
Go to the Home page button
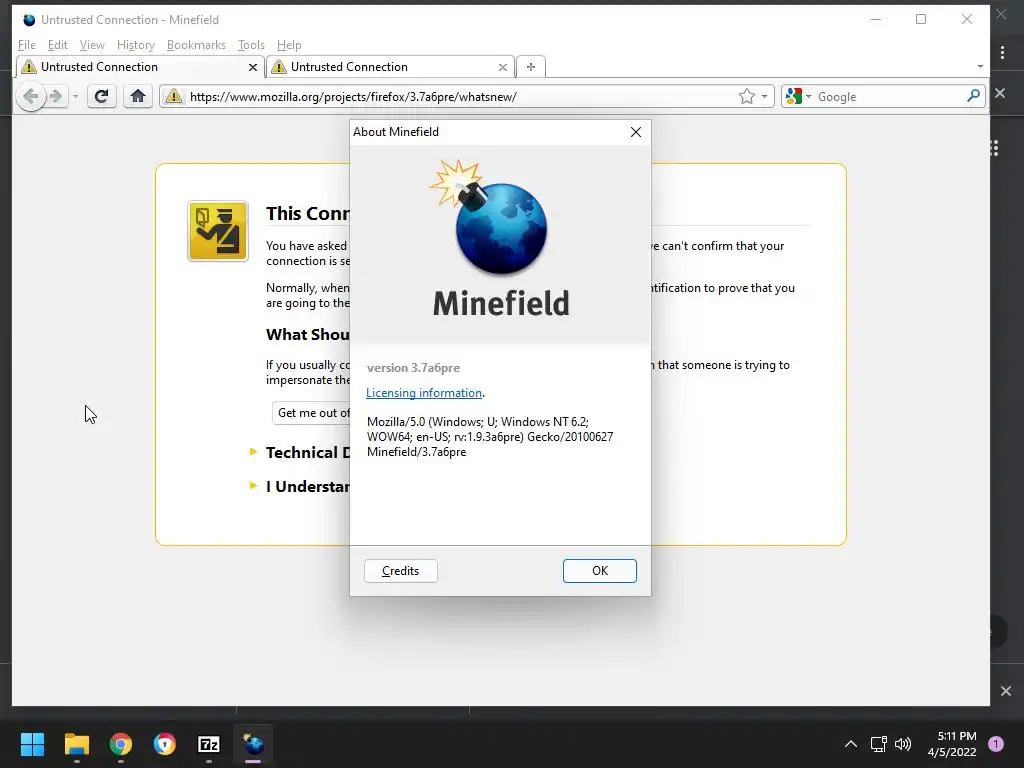coord(137,97)
